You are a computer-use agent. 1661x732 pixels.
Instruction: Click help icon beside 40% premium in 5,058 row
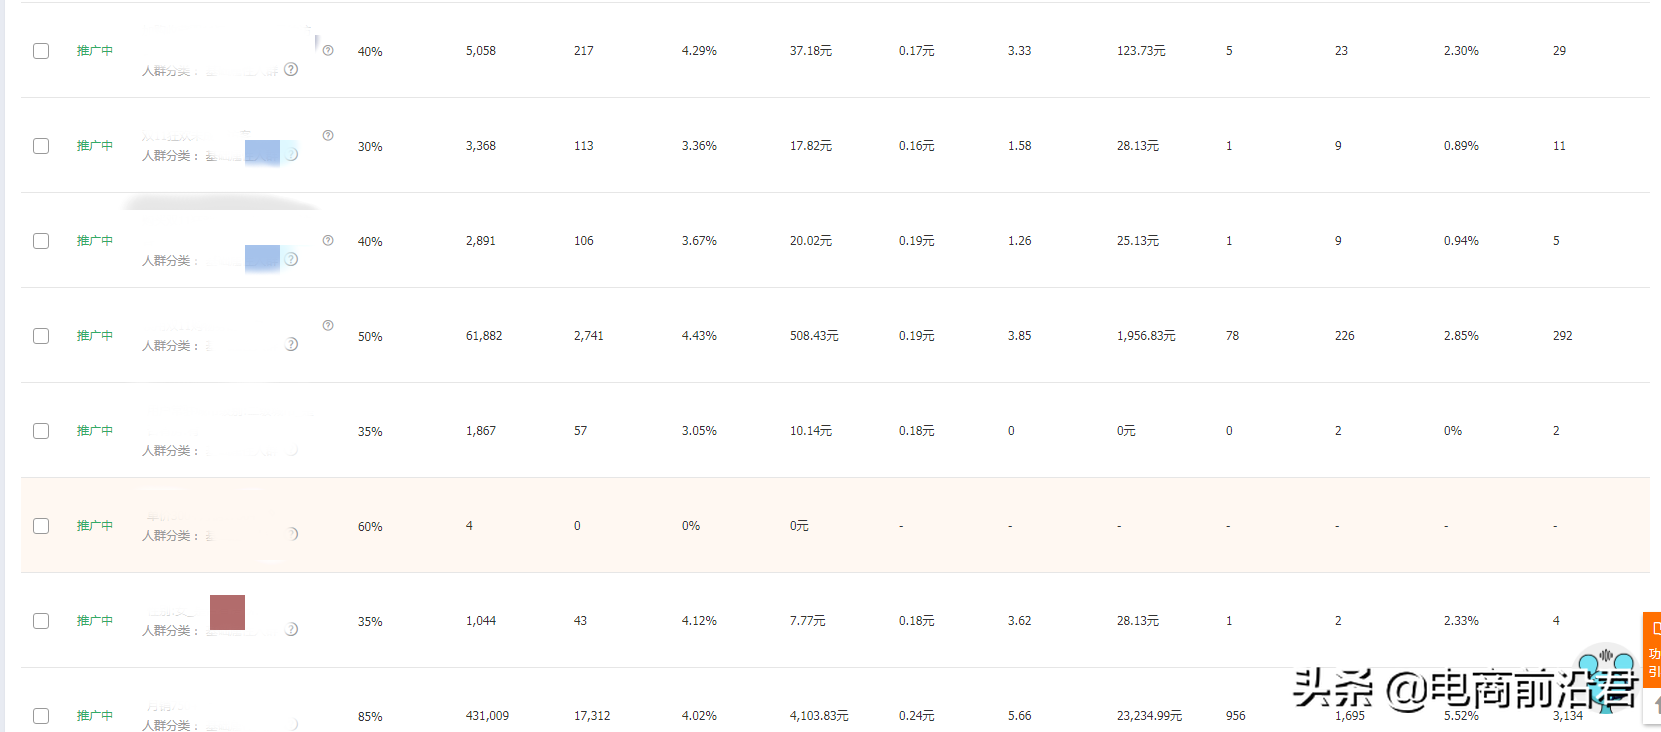pyautogui.click(x=328, y=50)
